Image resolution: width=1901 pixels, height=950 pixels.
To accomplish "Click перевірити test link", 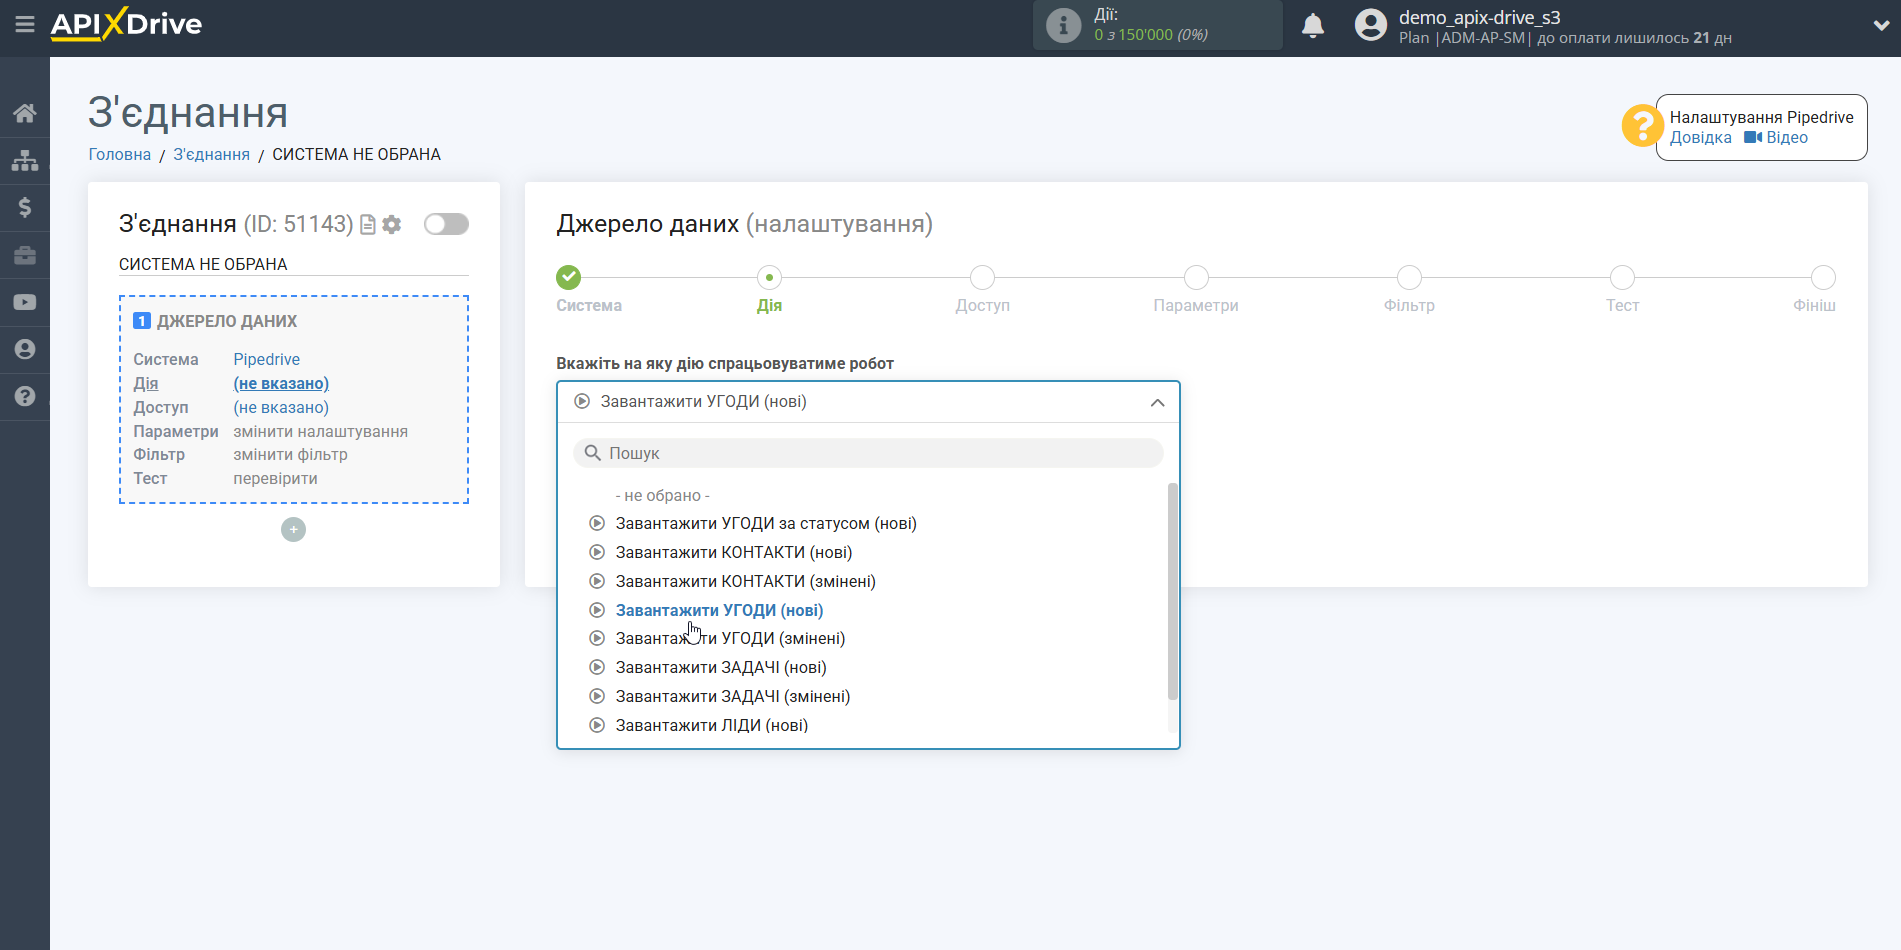I will 276,478.
